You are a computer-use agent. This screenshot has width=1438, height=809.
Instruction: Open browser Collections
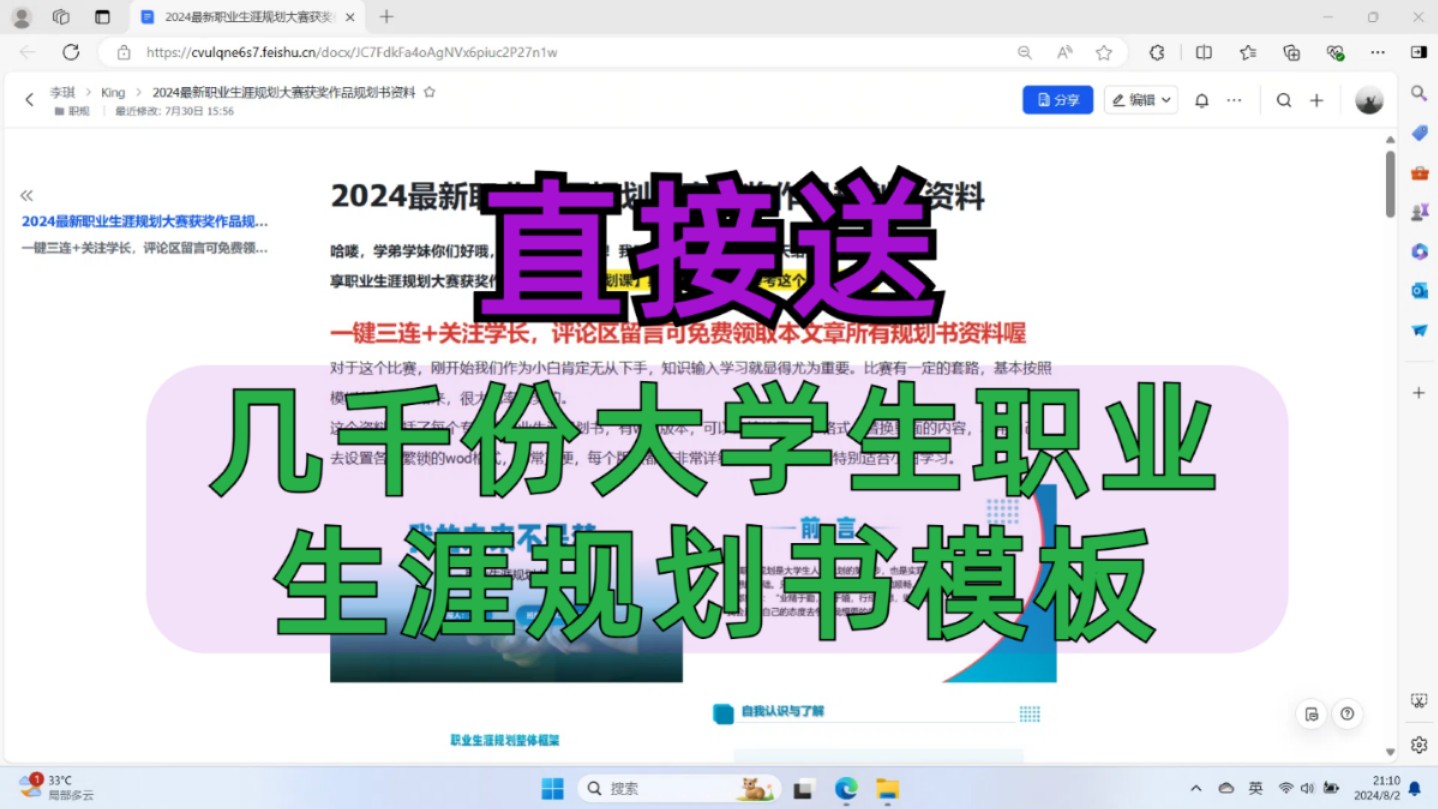point(1291,52)
